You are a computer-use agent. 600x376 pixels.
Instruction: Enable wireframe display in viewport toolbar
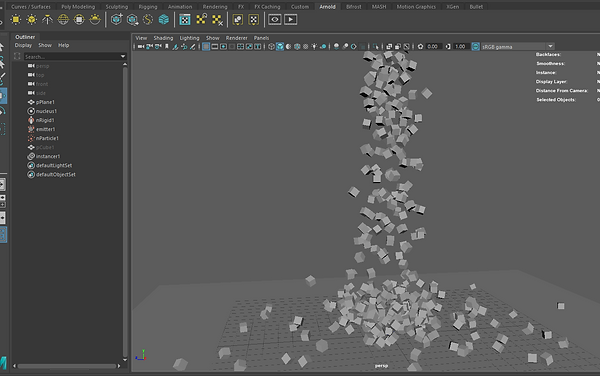point(271,47)
